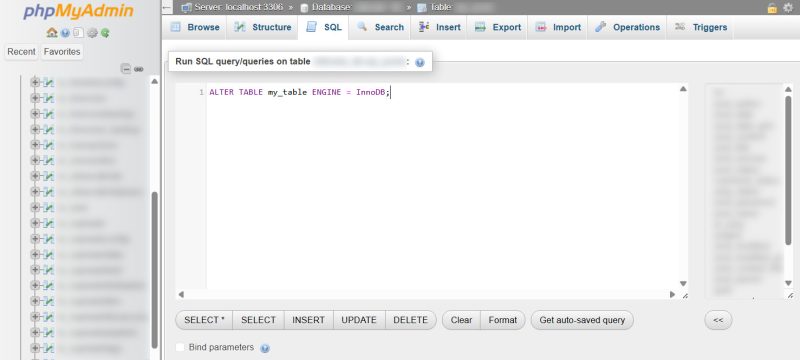Image resolution: width=800 pixels, height=360 pixels.
Task: Go to the phpMyAdmin Home icon
Action: (x=52, y=33)
